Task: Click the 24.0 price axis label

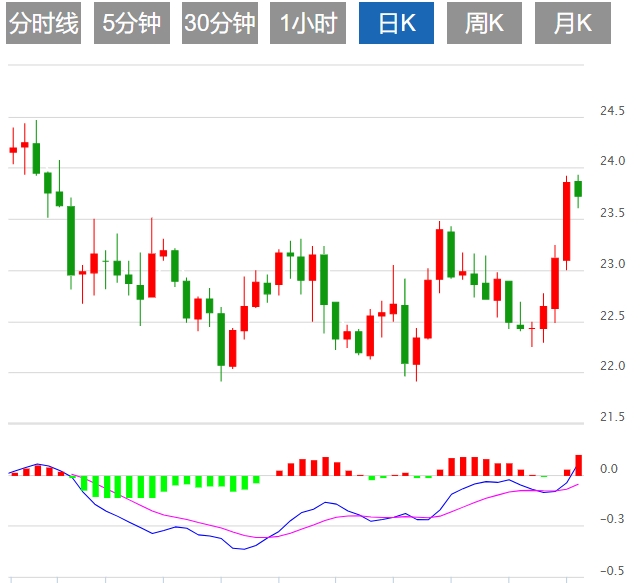Action: click(612, 161)
